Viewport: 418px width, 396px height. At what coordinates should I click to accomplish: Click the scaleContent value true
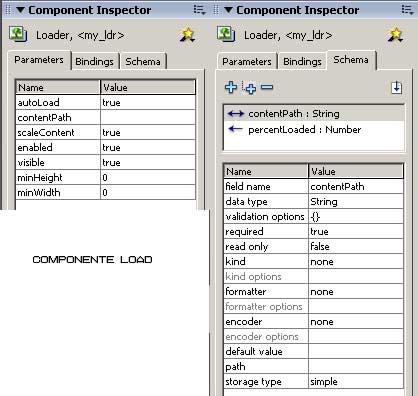tap(148, 132)
